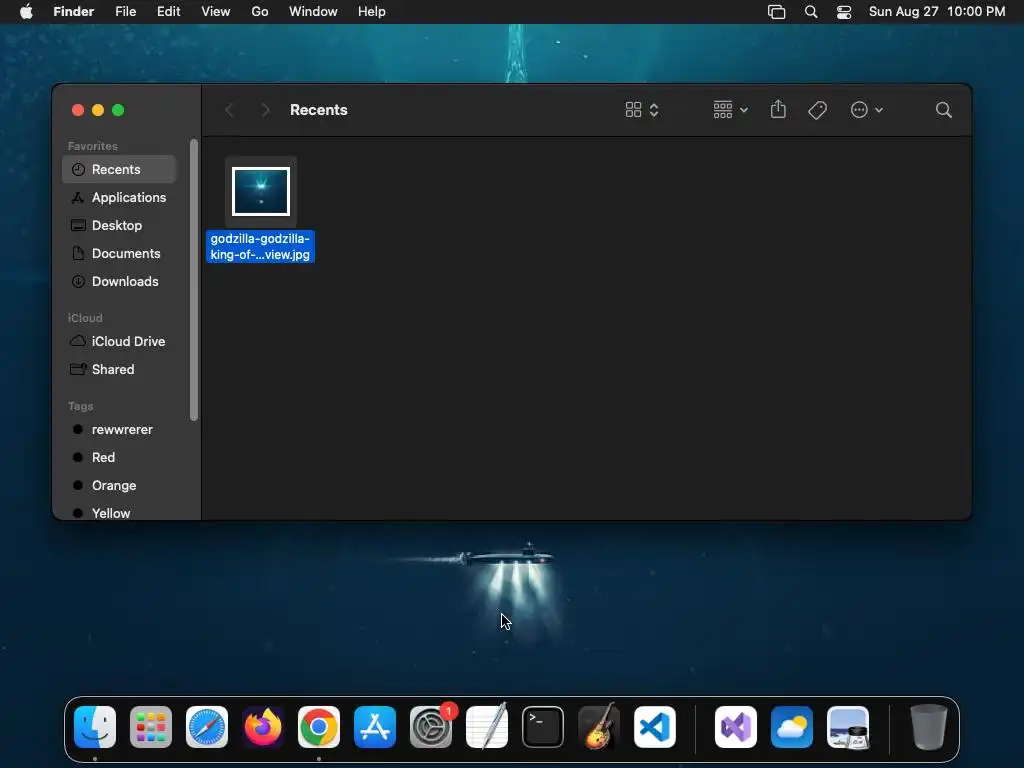Select Desktop in the sidebar
The image size is (1024, 768).
click(119, 225)
